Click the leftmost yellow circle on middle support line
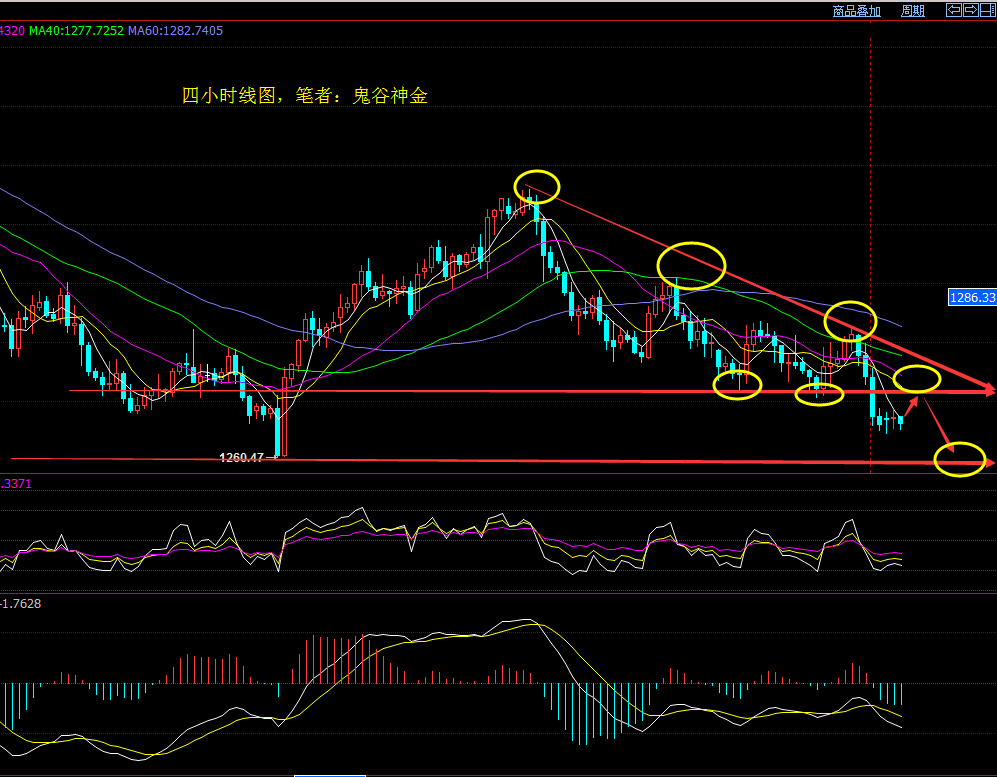The height and width of the screenshot is (777, 997). pos(738,384)
